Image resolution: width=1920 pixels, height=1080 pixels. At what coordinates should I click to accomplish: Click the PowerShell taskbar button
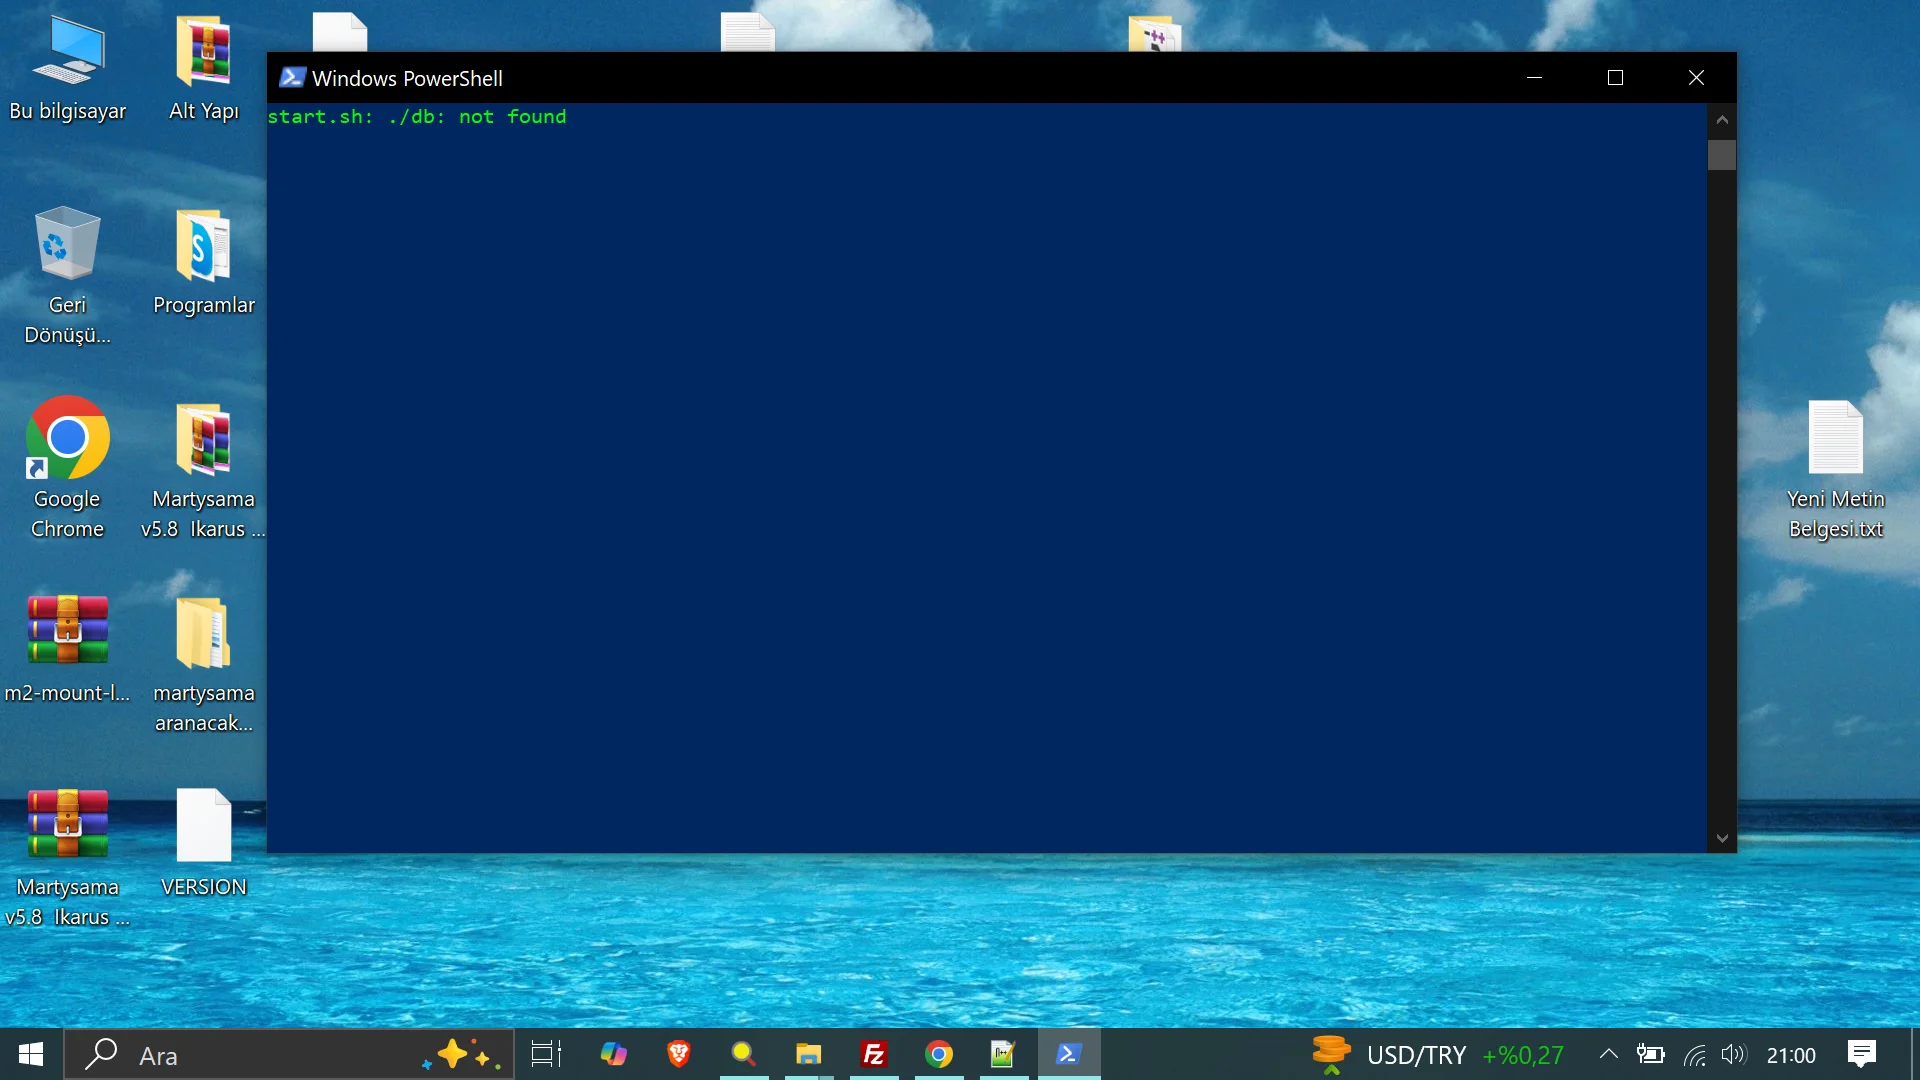[1069, 1054]
